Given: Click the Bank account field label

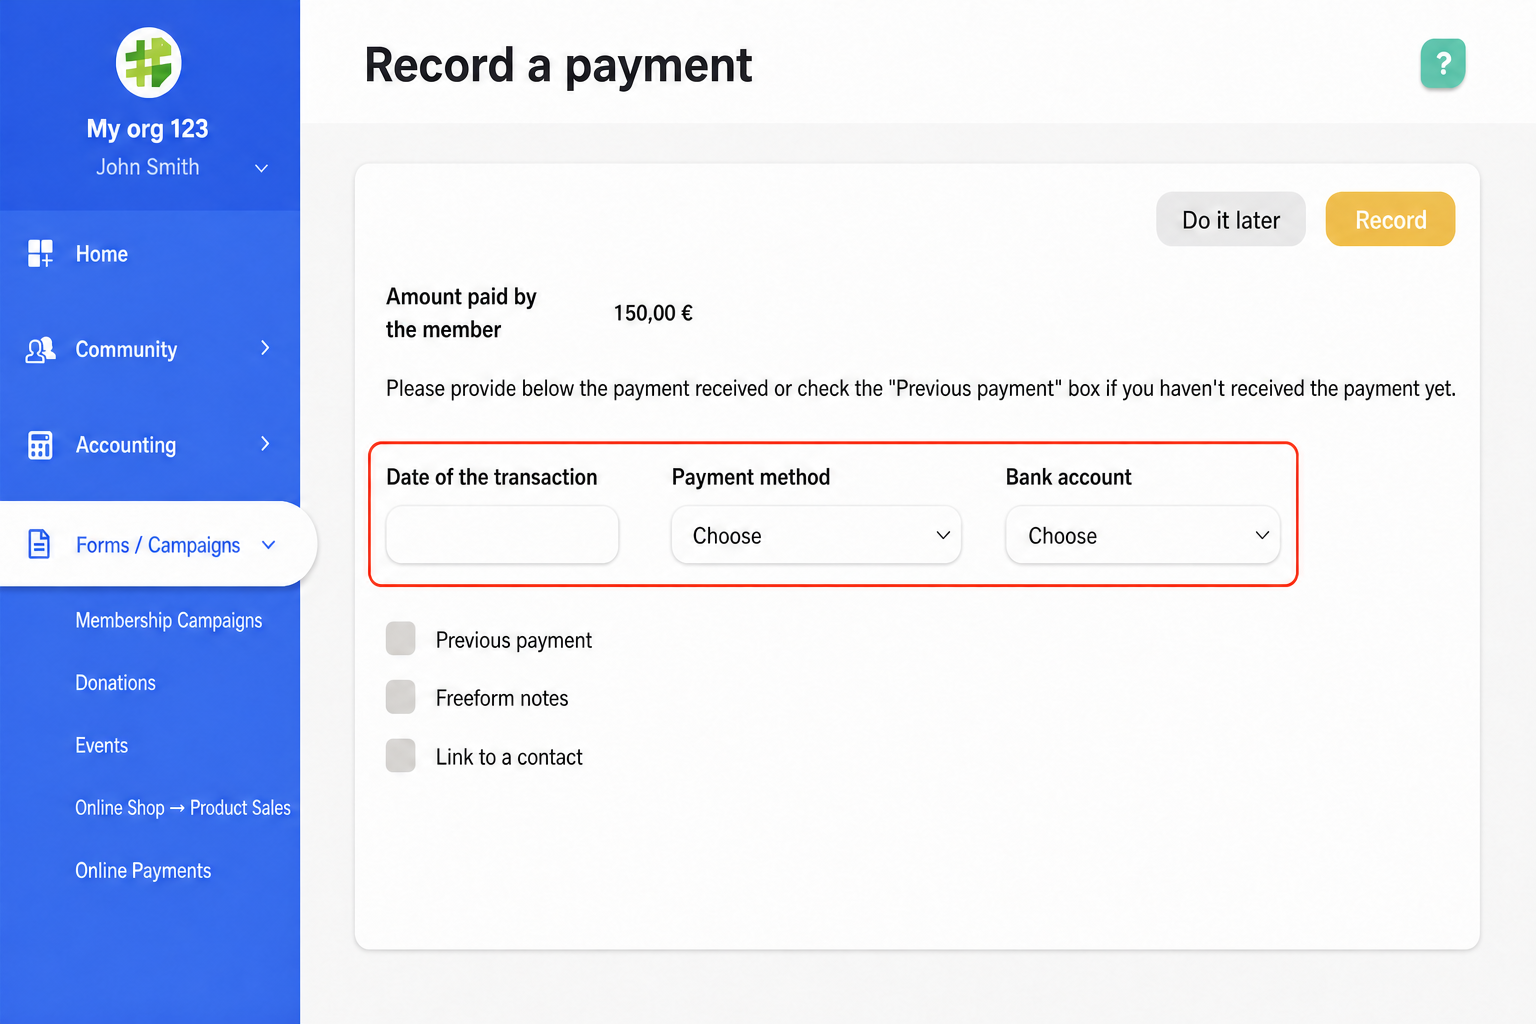Looking at the screenshot, I should (x=1069, y=477).
